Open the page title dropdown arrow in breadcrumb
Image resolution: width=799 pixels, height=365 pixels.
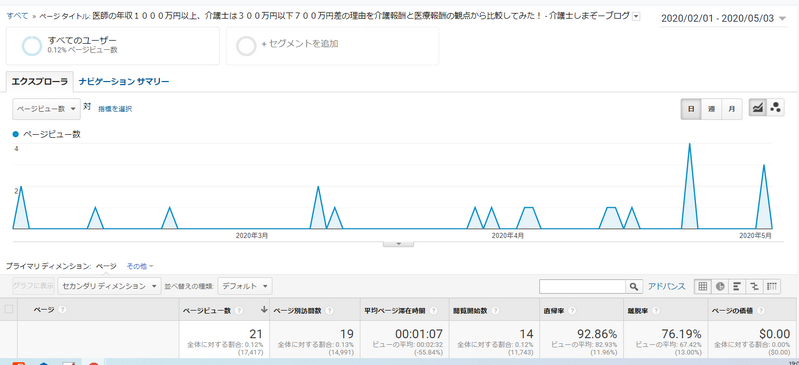click(x=635, y=16)
